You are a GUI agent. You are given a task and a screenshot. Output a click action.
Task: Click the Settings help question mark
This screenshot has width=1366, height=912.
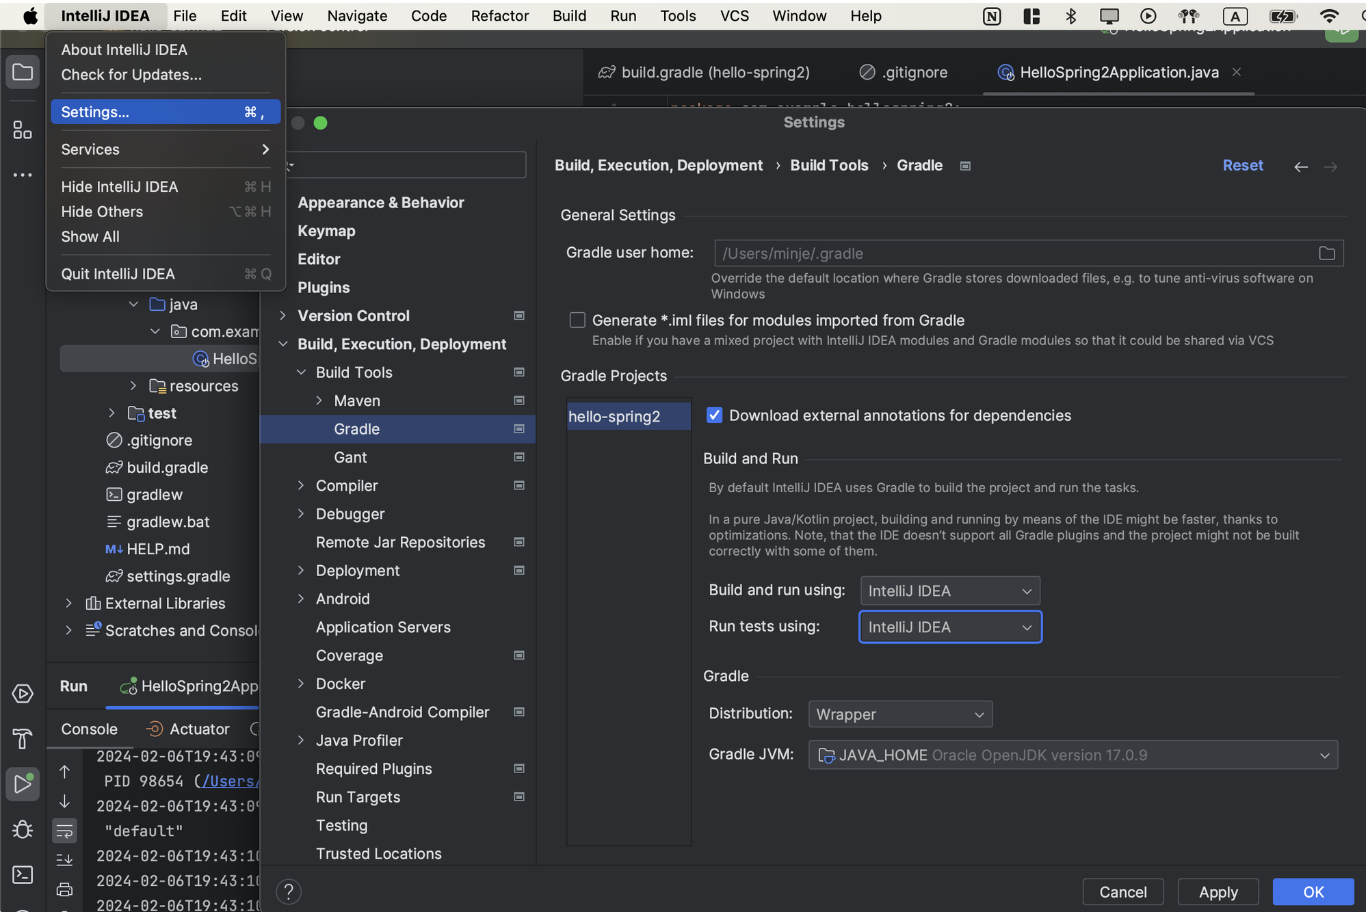(288, 892)
